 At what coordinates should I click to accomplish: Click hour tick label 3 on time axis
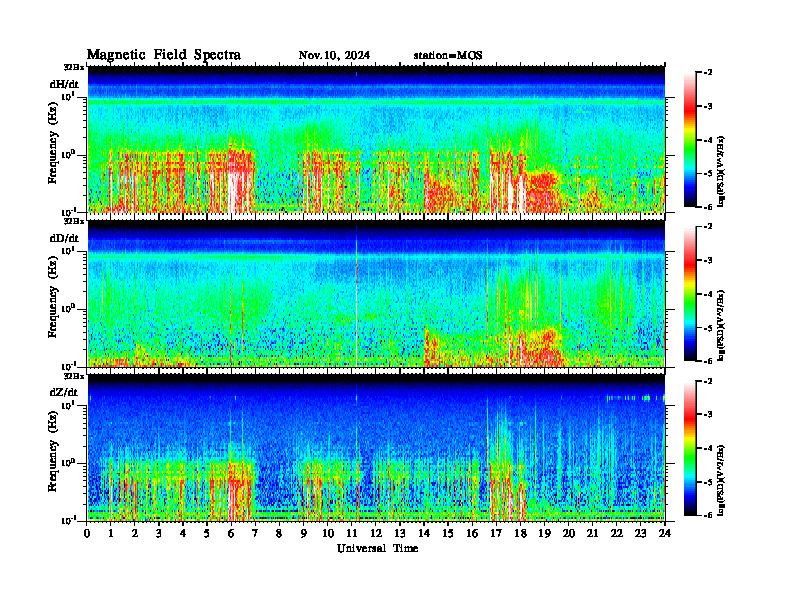click(159, 533)
